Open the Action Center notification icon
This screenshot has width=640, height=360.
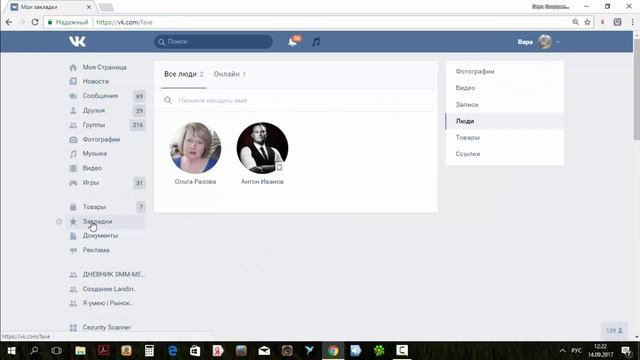(626, 351)
